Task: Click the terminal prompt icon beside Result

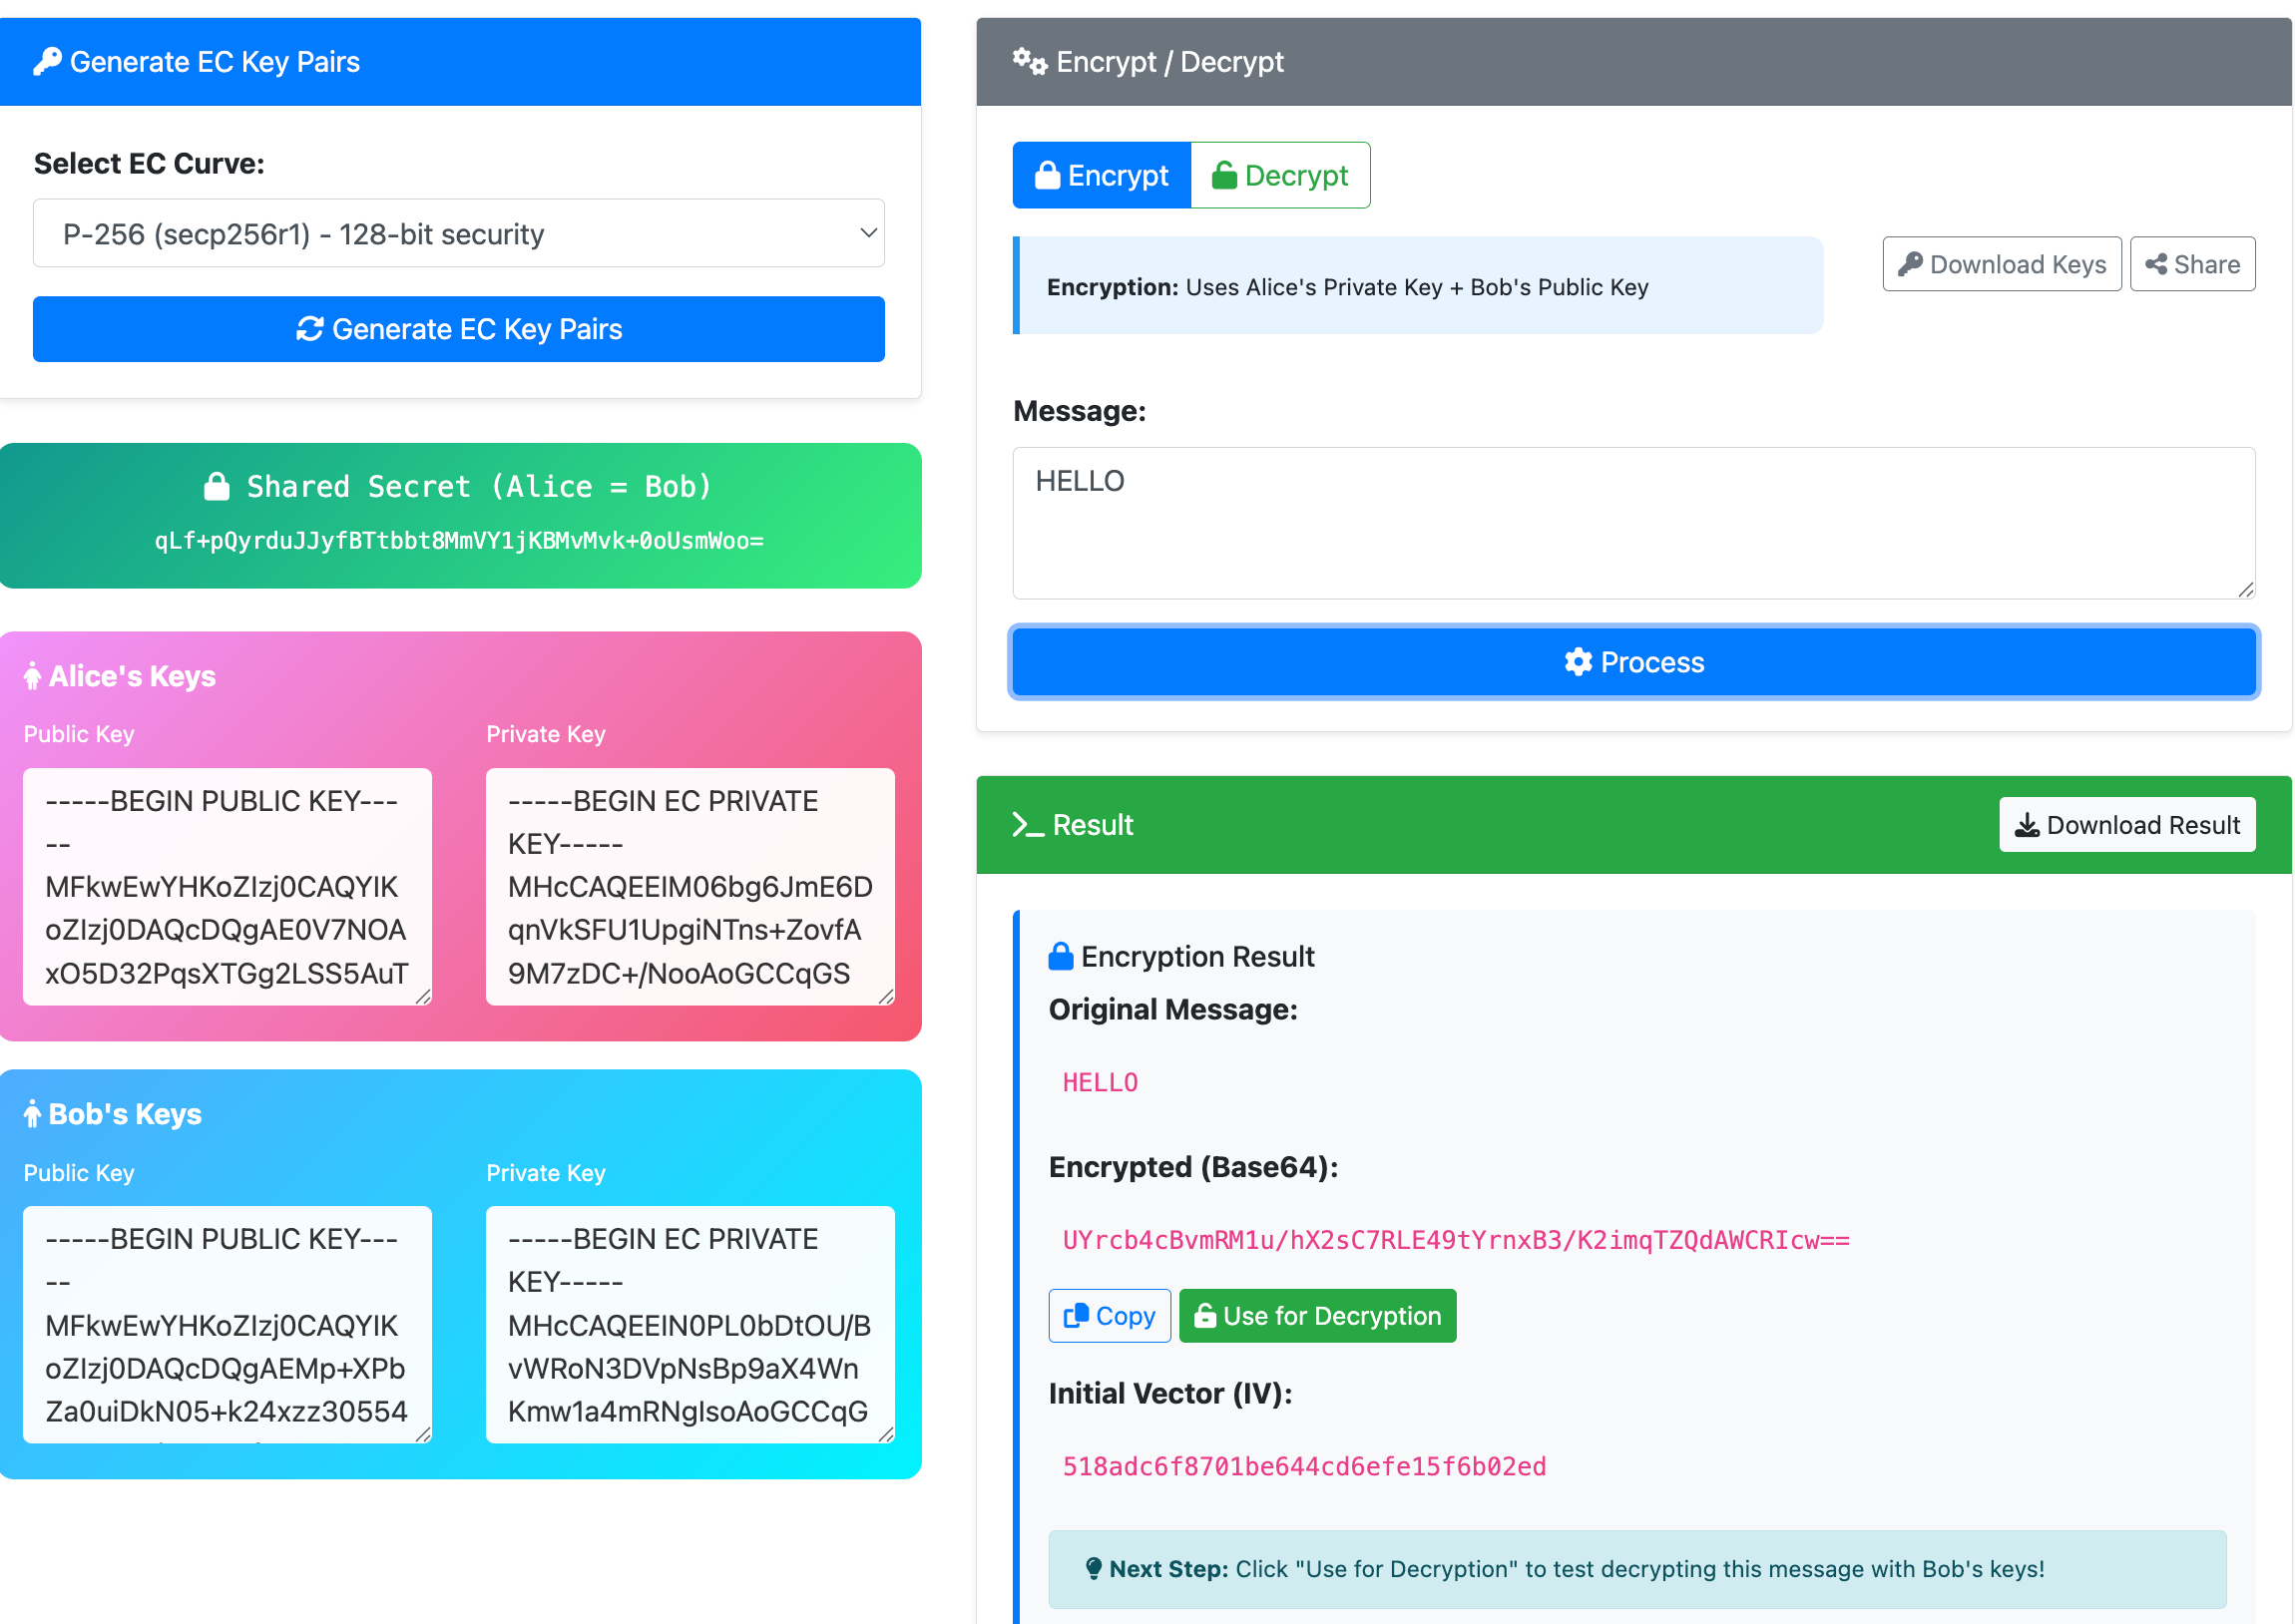Action: click(1027, 825)
